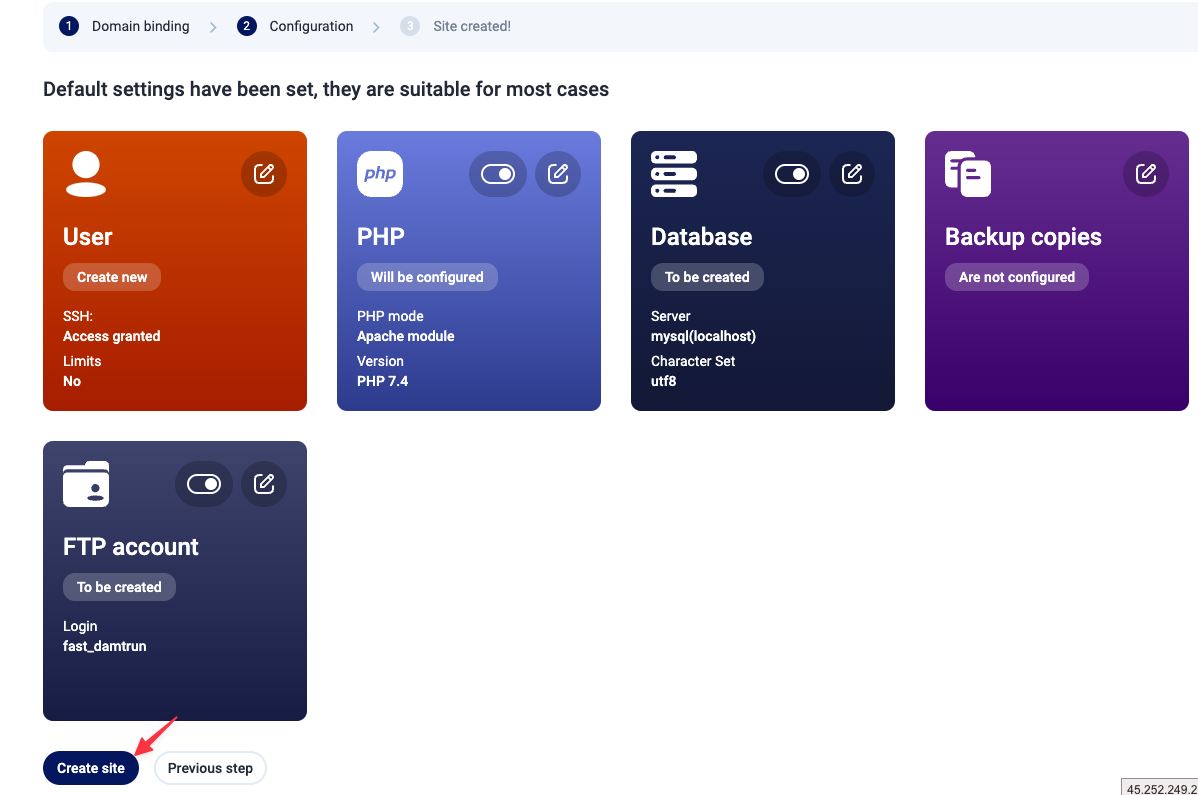This screenshot has width=1198, height=795.
Task: Click the Backup copies documents icon
Action: pyautogui.click(x=968, y=174)
